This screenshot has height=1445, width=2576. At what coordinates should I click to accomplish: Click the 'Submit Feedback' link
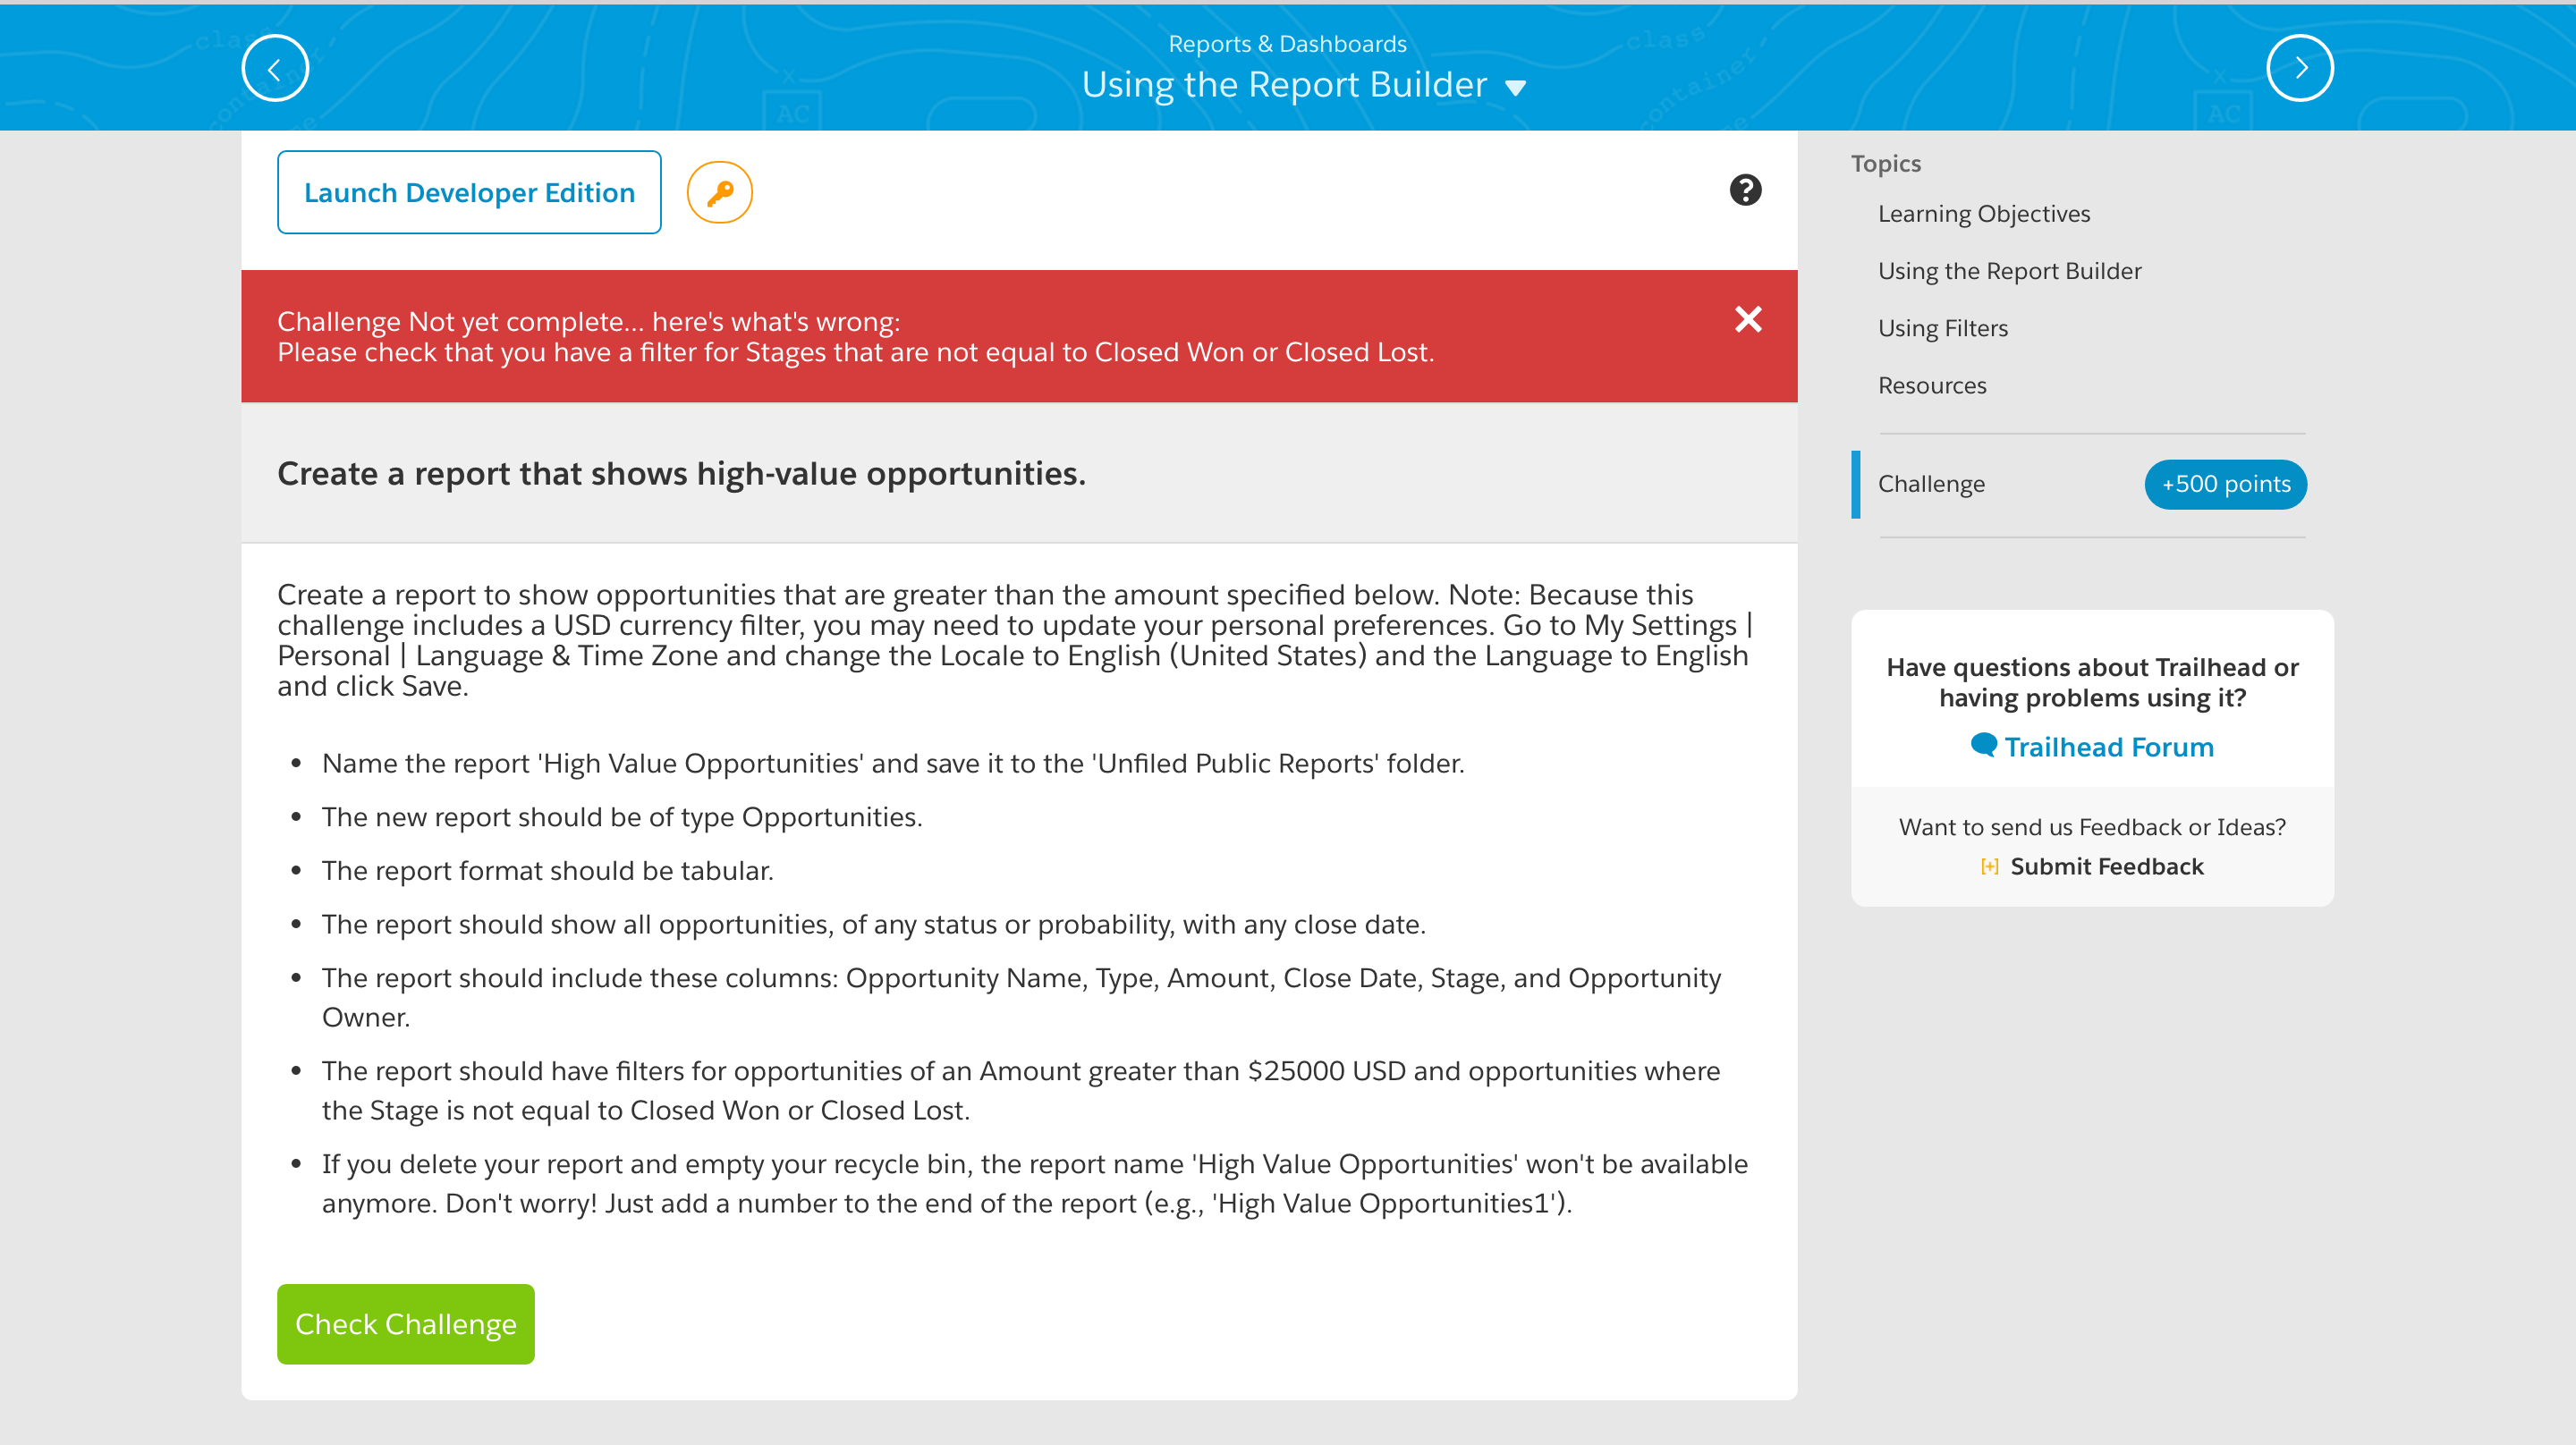tap(2109, 865)
